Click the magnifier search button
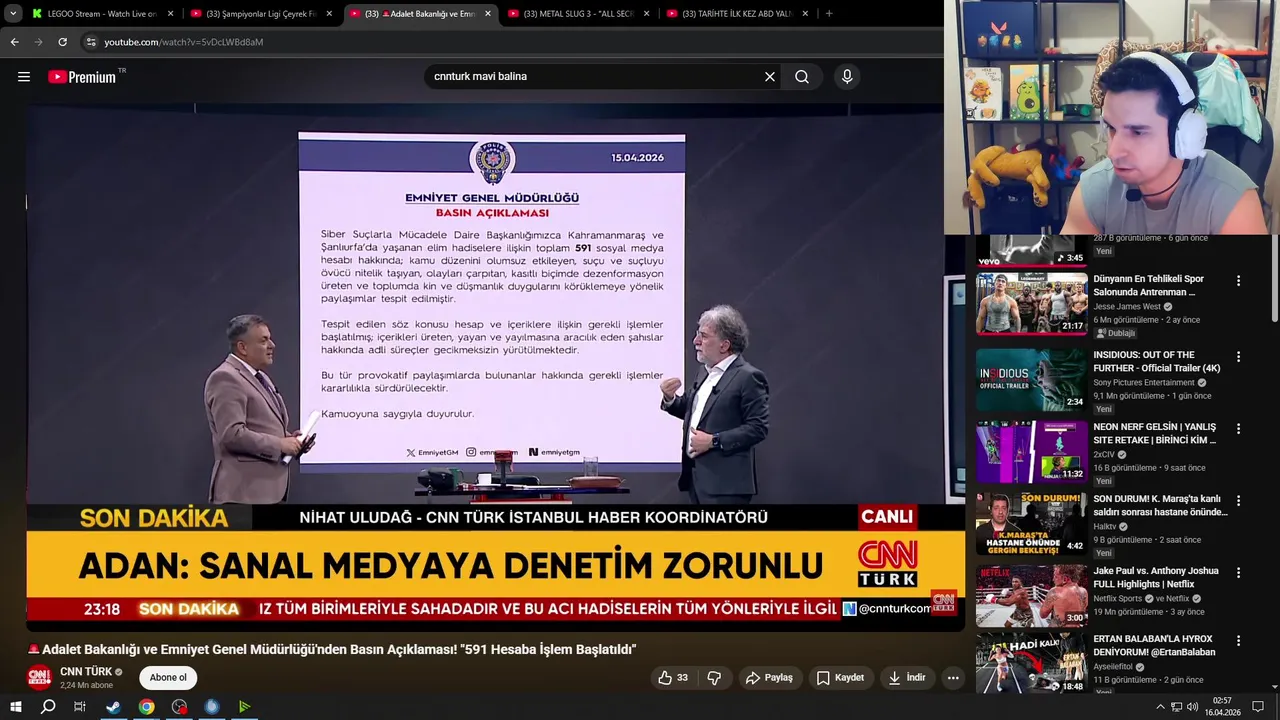This screenshot has width=1280, height=720. 802,77
